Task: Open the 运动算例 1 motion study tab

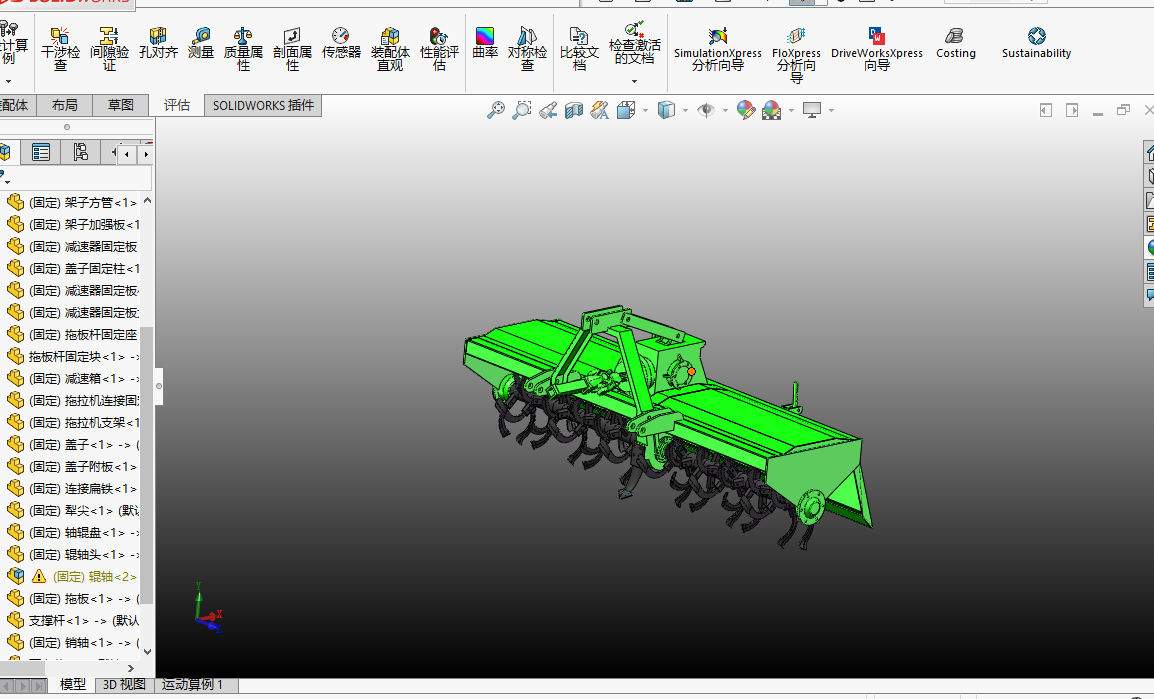Action: point(191,684)
